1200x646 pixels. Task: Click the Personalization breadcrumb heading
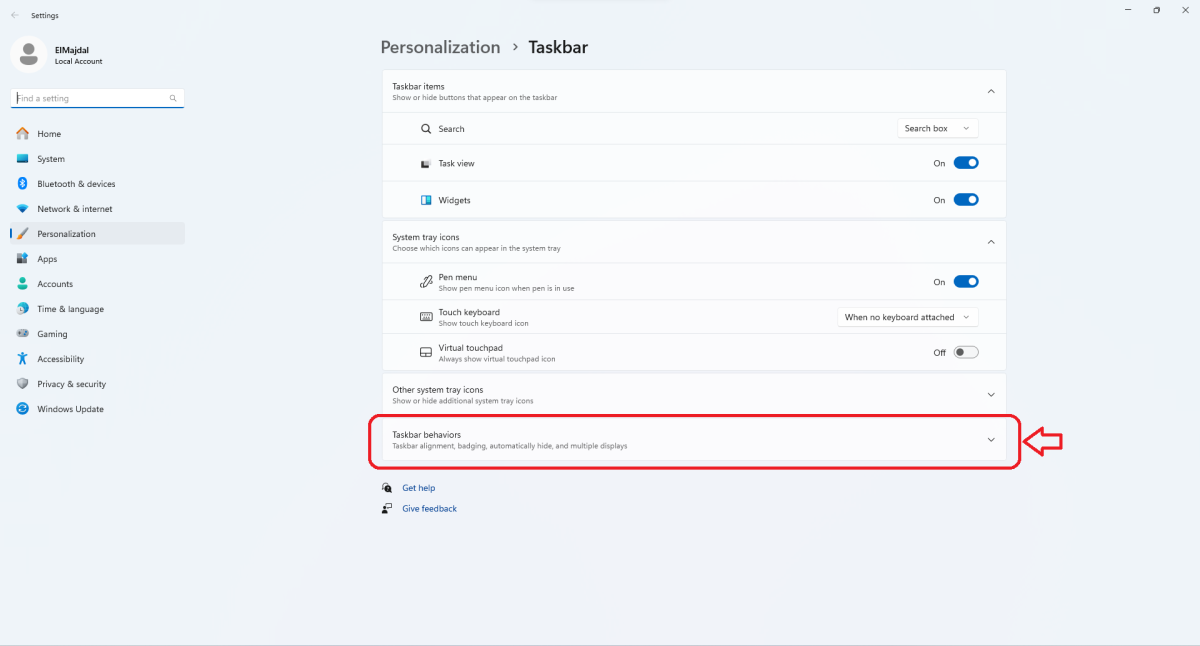pos(440,47)
